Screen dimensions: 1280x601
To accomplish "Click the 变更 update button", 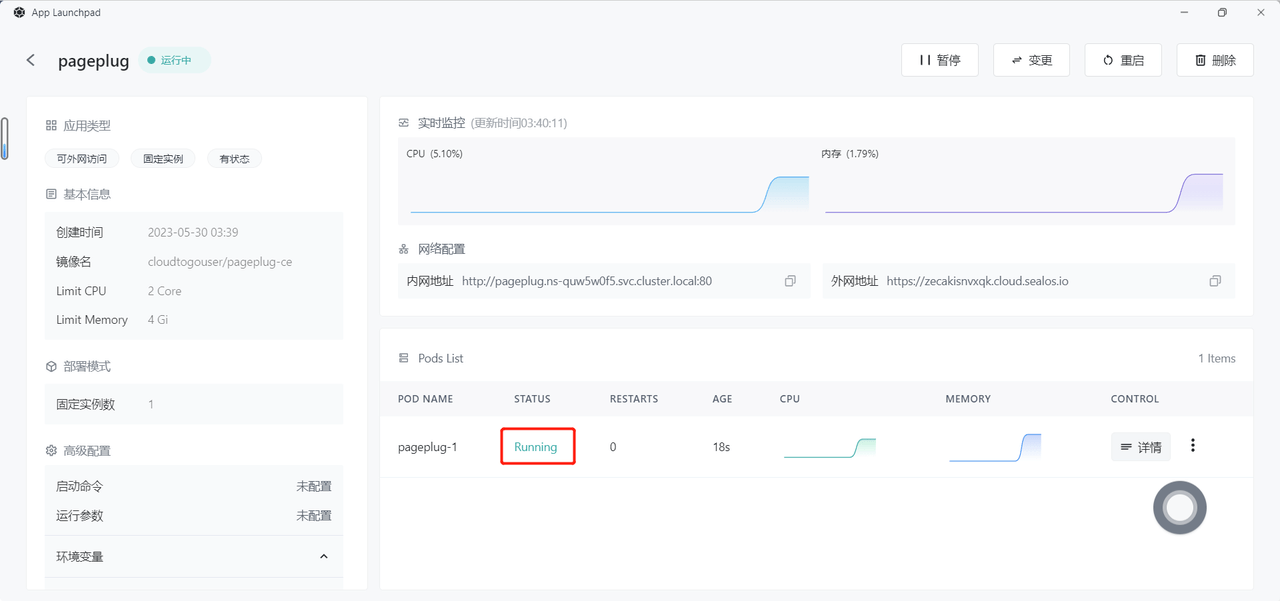I will [x=1031, y=60].
